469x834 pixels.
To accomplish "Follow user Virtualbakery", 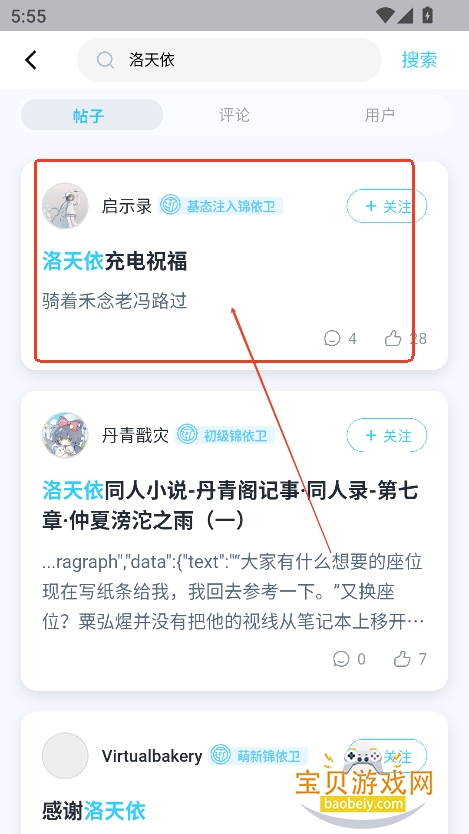I will [387, 755].
